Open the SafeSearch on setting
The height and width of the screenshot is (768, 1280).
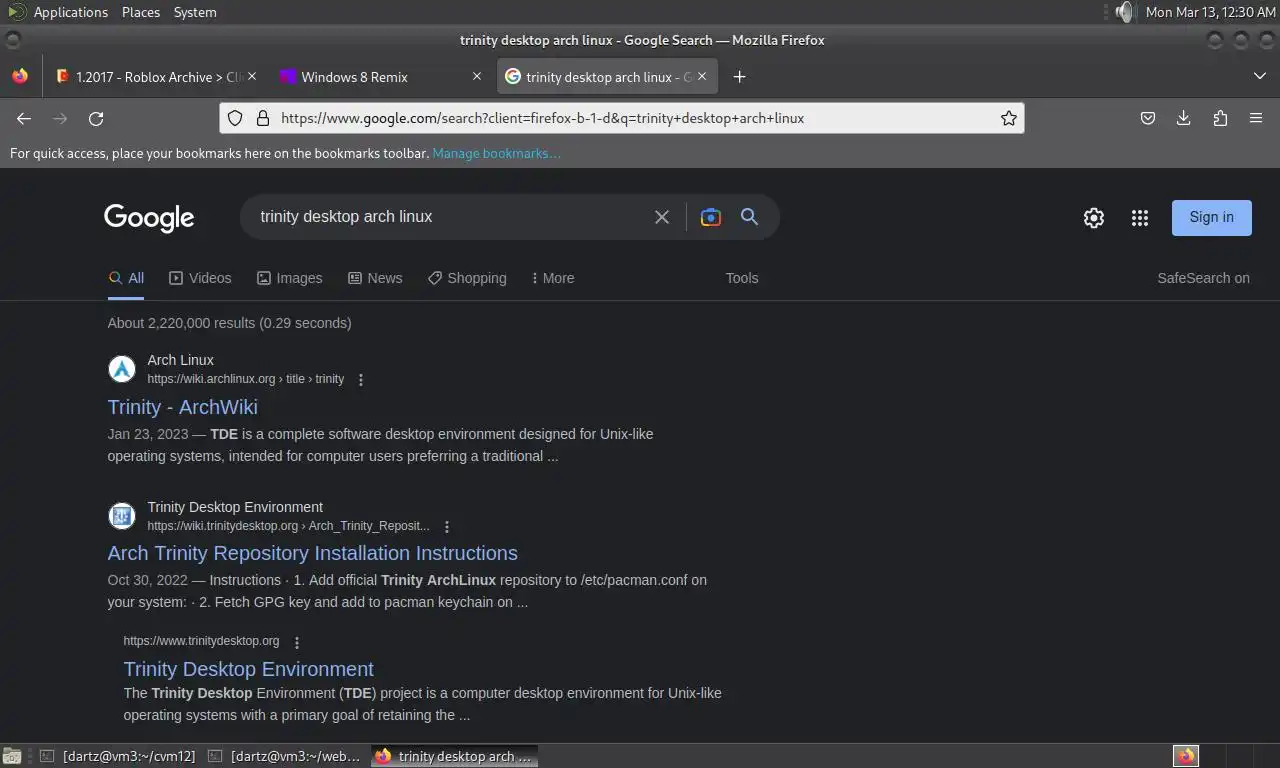coord(1203,278)
